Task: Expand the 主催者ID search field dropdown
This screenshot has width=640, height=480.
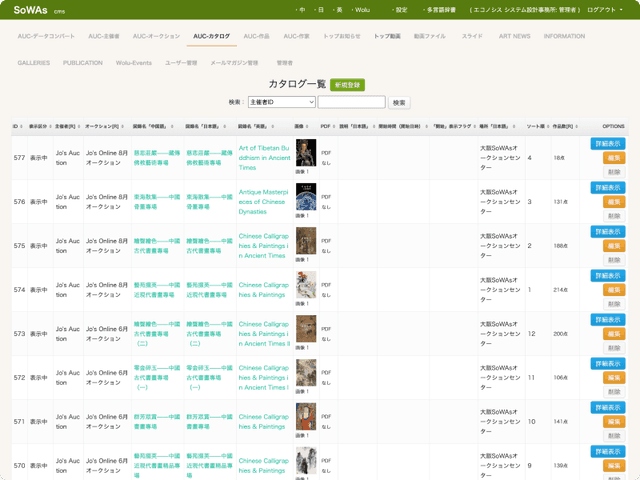Action: coord(281,102)
